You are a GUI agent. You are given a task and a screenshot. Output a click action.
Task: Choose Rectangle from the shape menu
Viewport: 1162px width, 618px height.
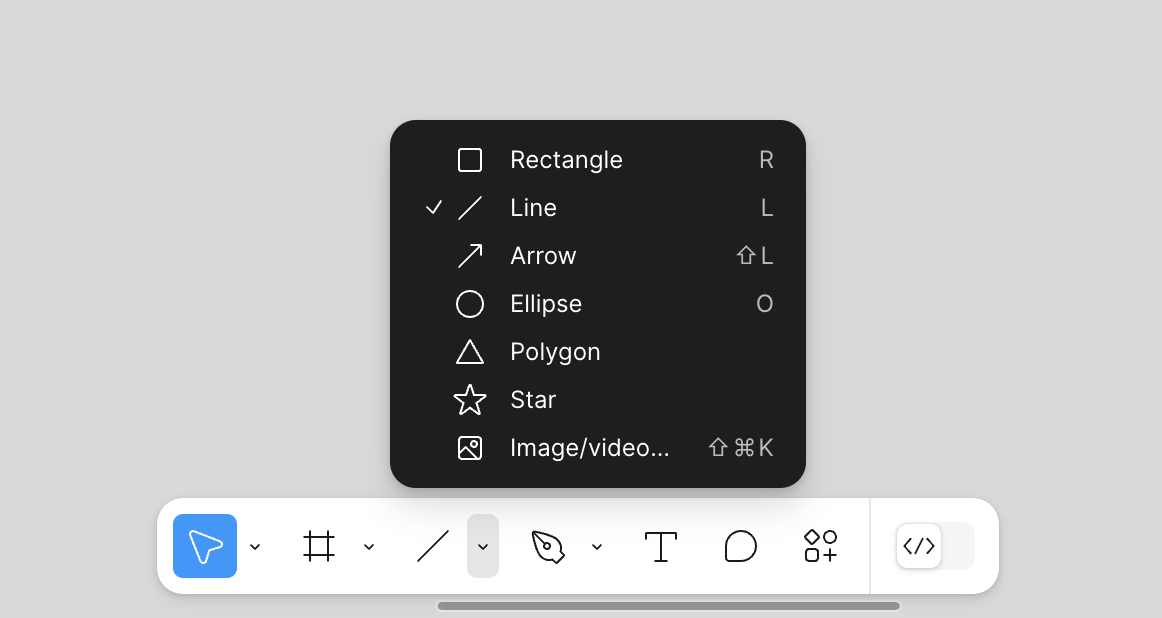click(x=566, y=160)
